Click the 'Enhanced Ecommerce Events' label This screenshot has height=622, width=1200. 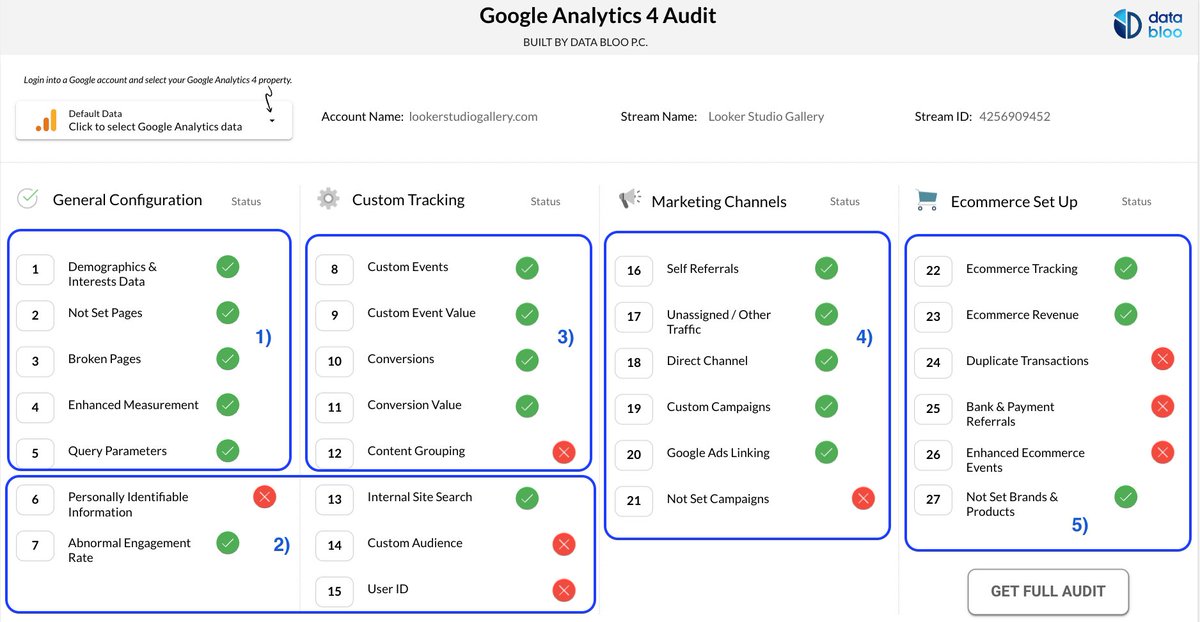pos(1025,460)
